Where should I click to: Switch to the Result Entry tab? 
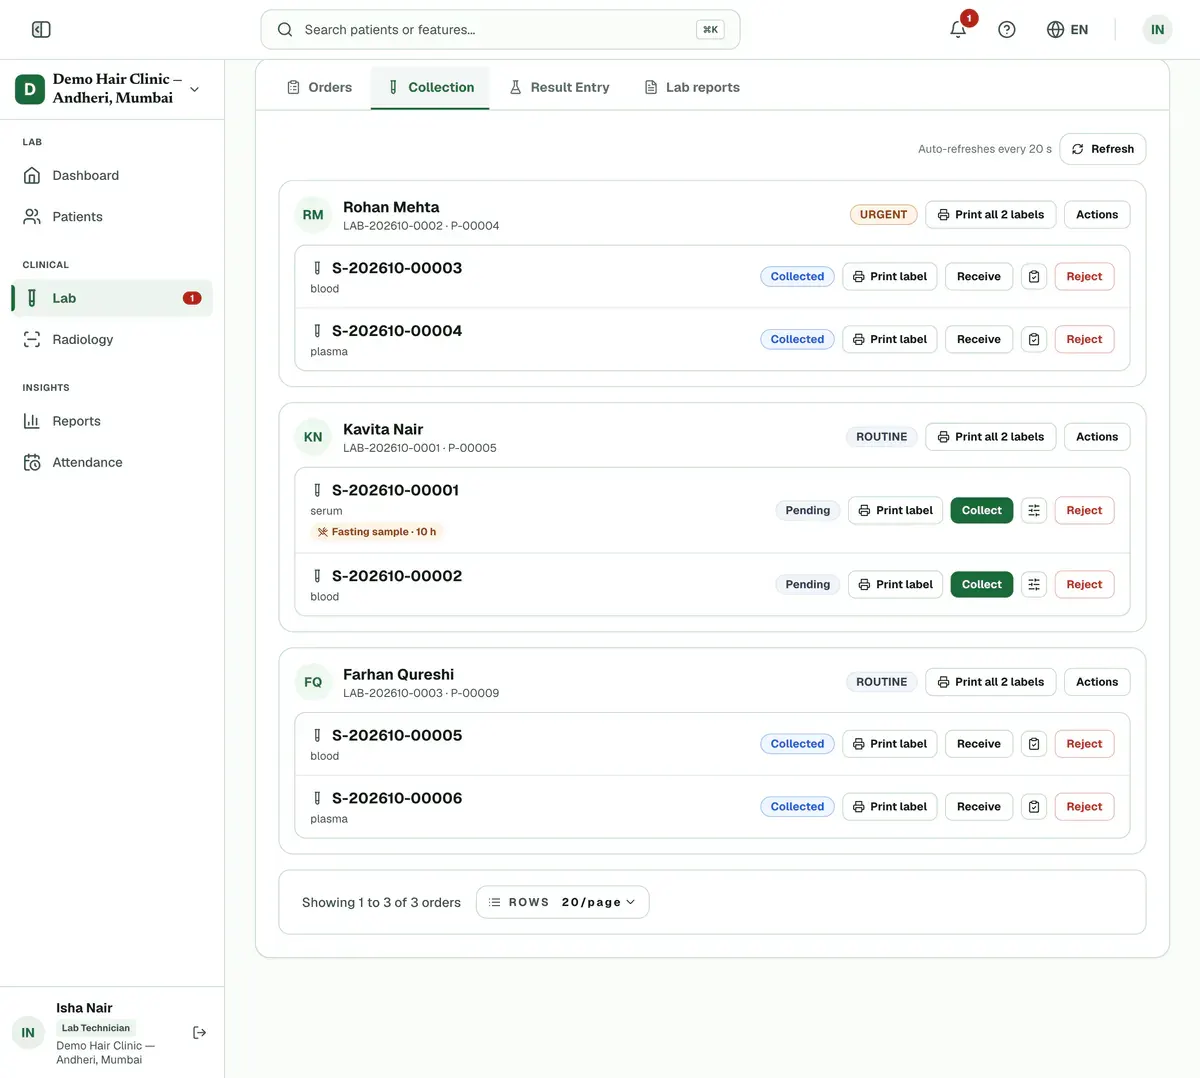tap(560, 88)
